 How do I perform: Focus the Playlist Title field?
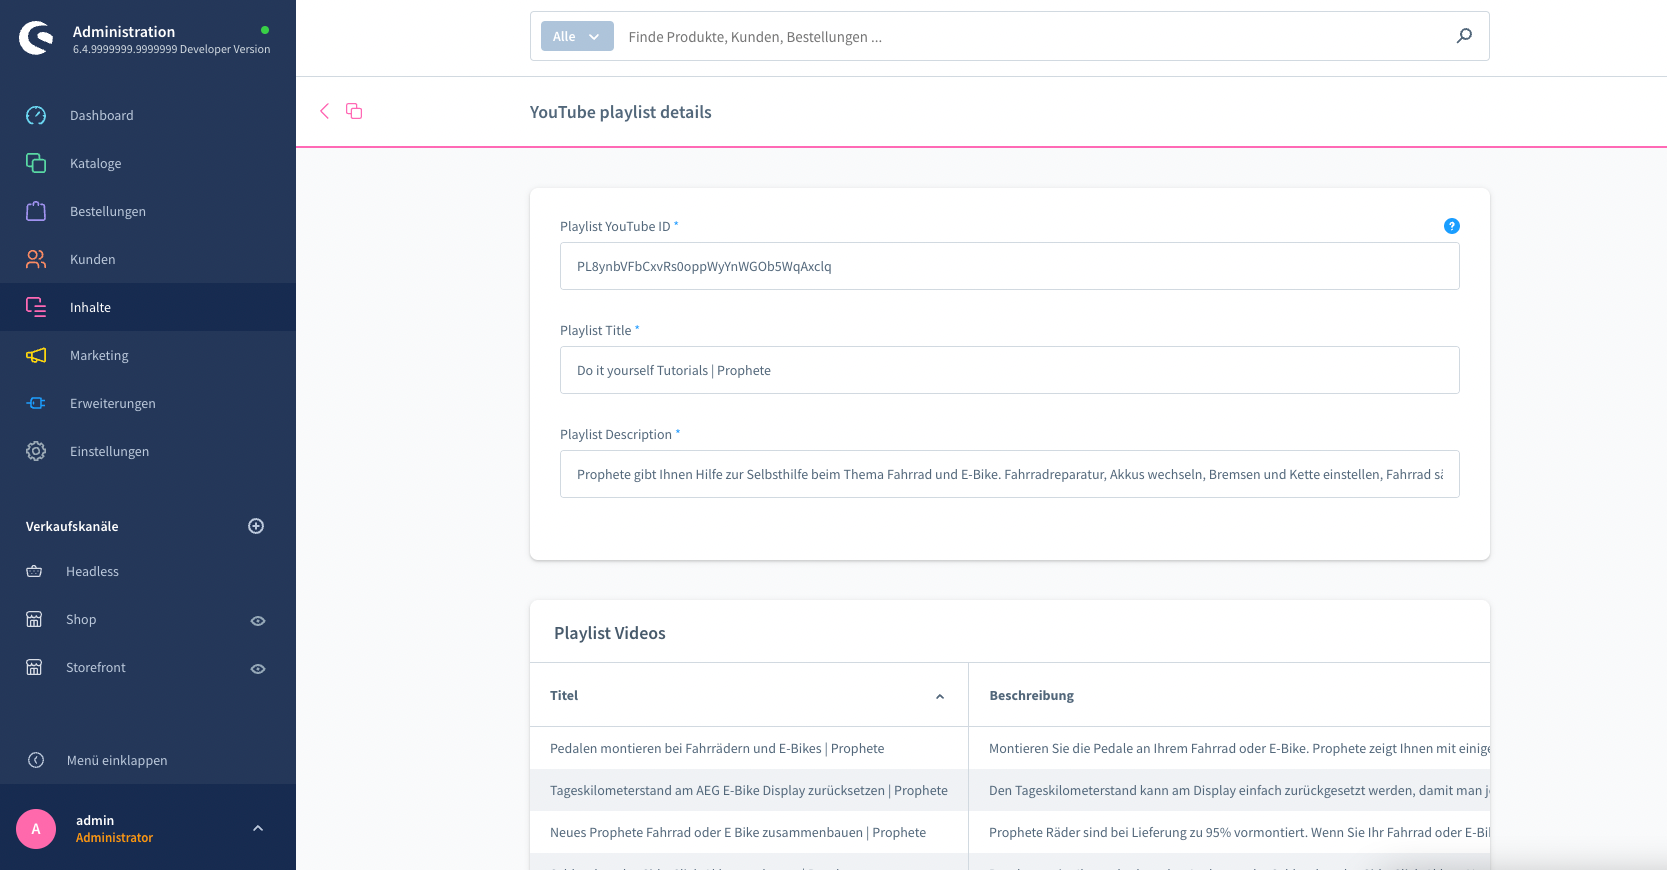[1009, 370]
